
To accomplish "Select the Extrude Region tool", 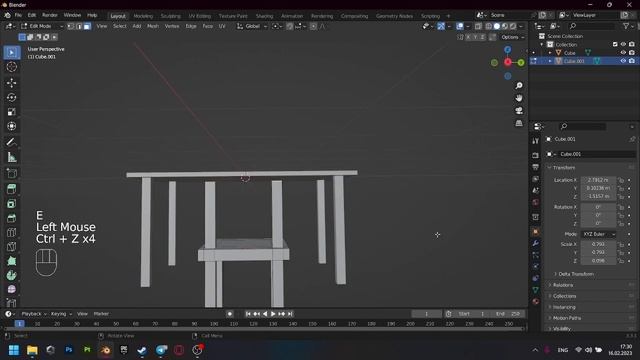I will click(x=11, y=189).
